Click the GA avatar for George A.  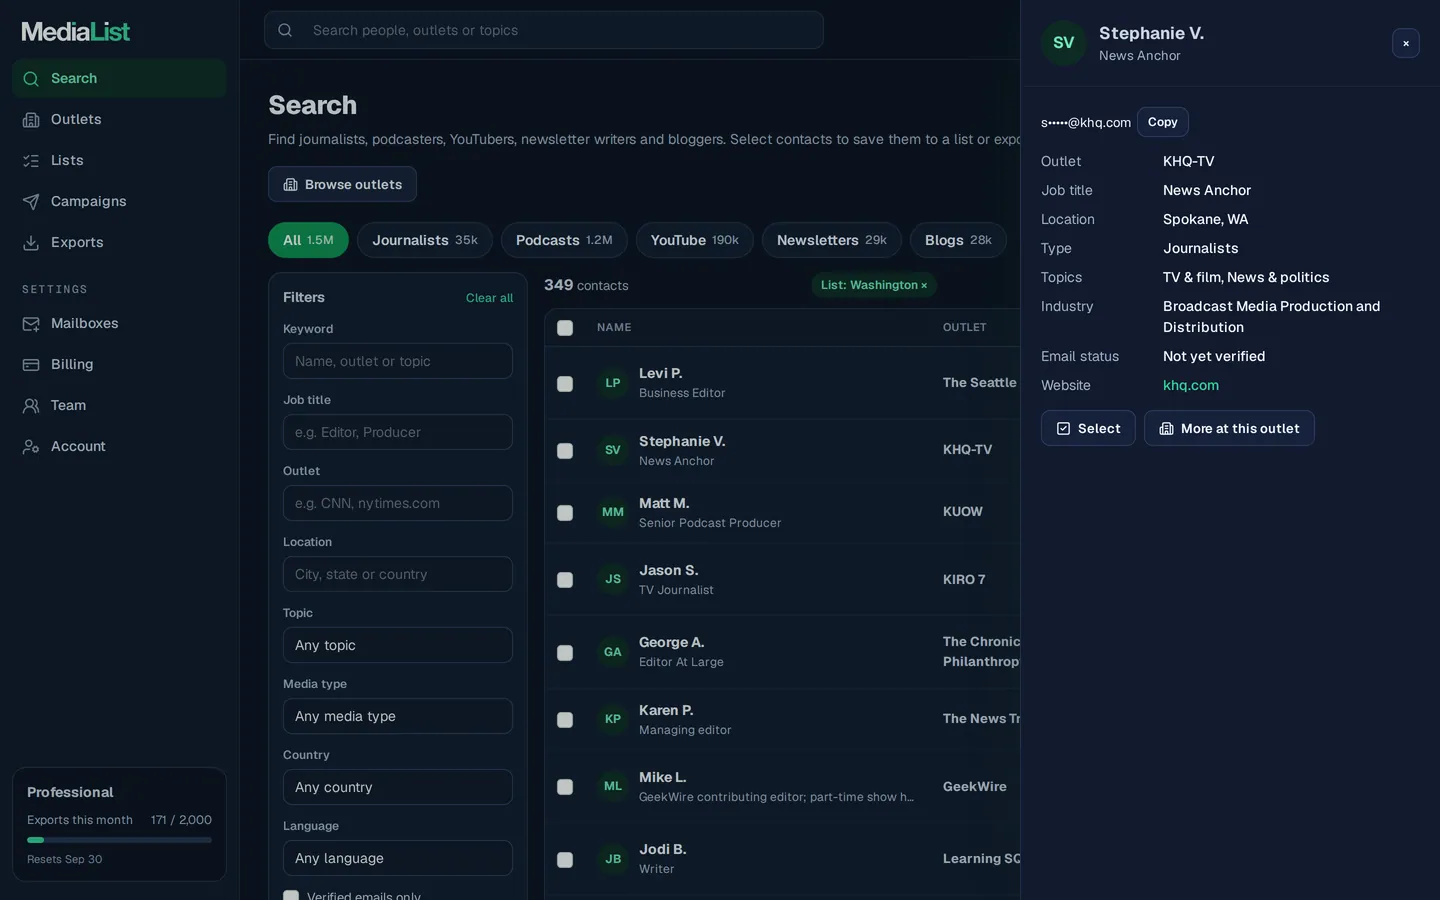point(613,652)
